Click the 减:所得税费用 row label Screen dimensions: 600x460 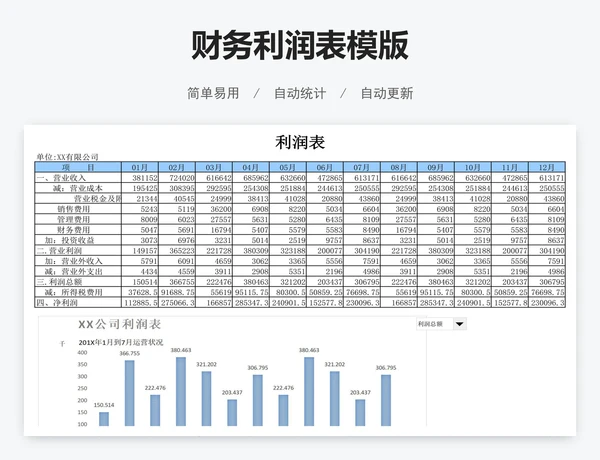click(x=78, y=292)
